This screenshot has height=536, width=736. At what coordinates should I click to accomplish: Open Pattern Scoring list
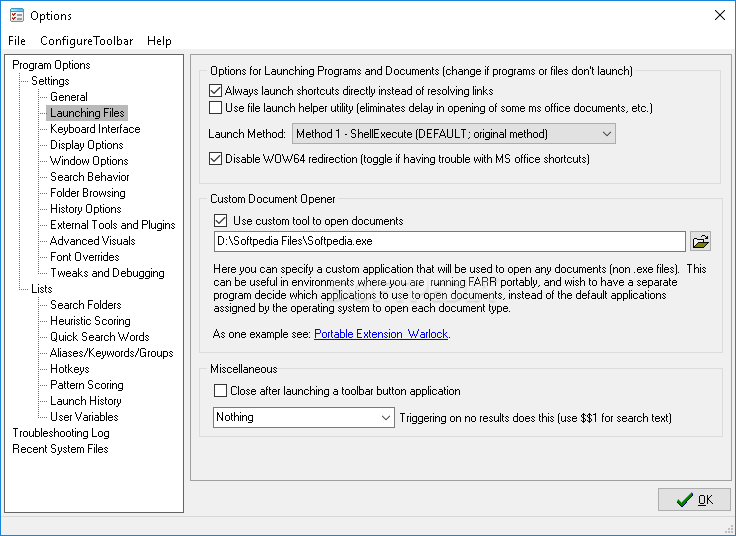[x=87, y=384]
